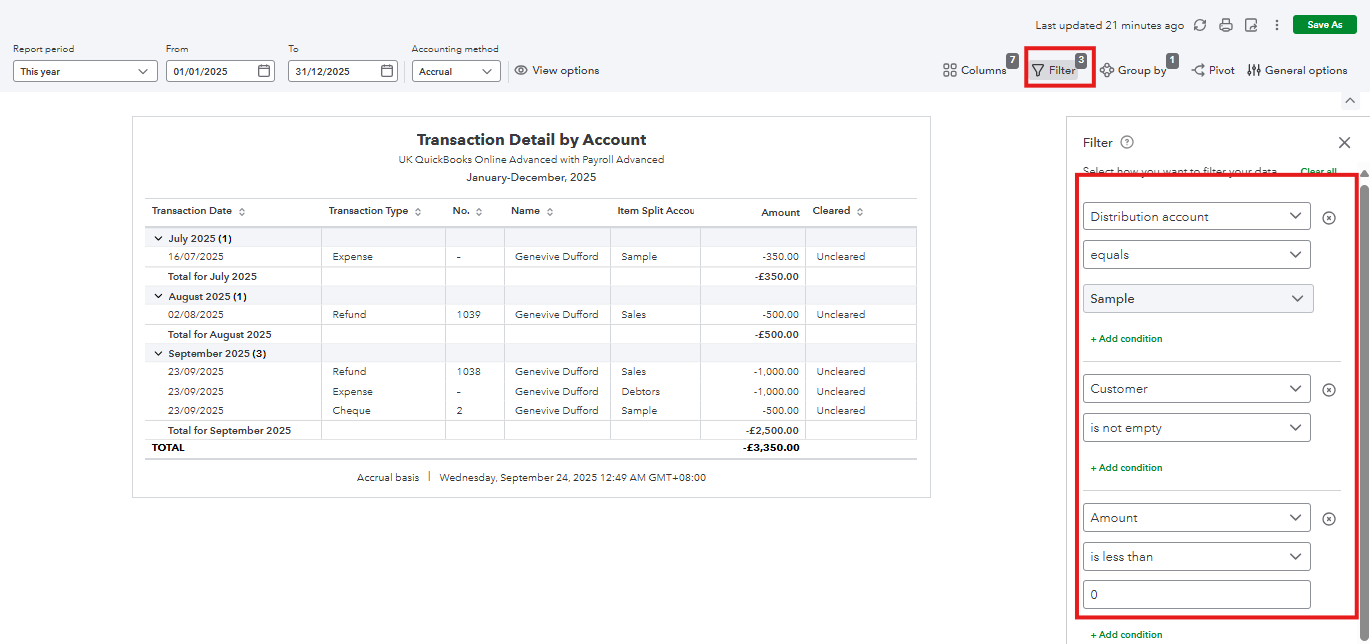This screenshot has width=1370, height=644.
Task: Open the three-dot more options menu
Action: [1276, 25]
